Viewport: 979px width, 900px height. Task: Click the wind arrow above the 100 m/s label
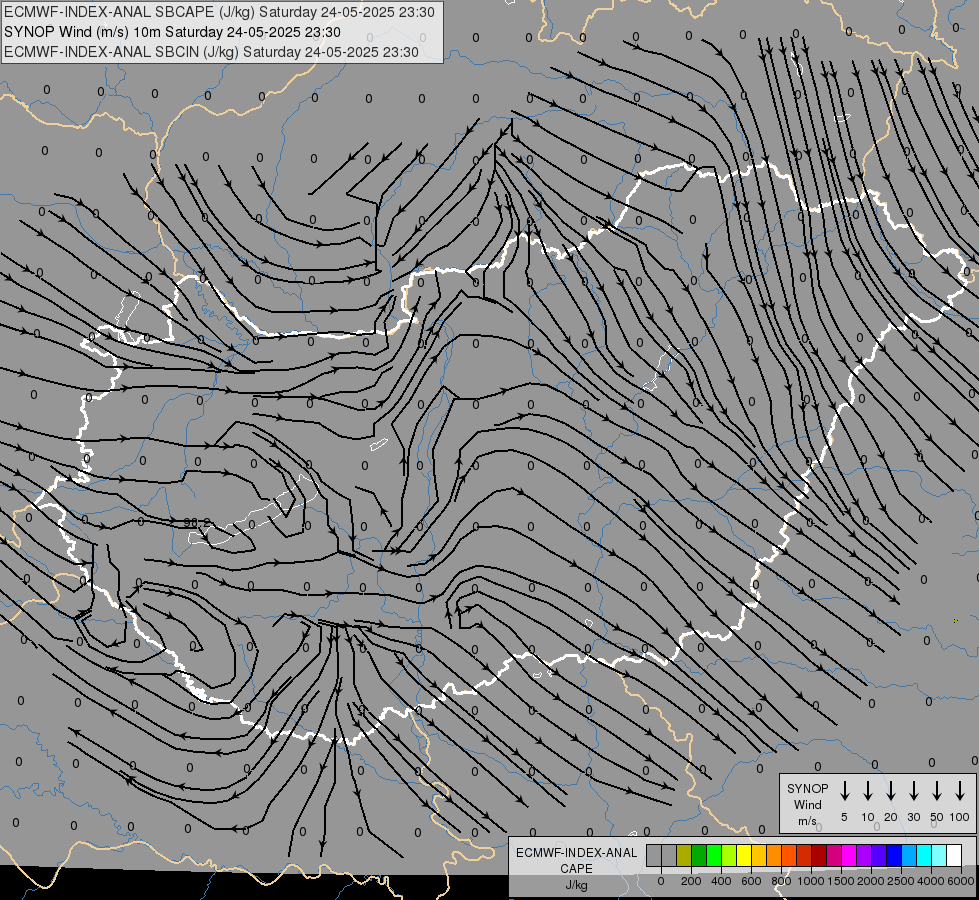click(x=960, y=791)
